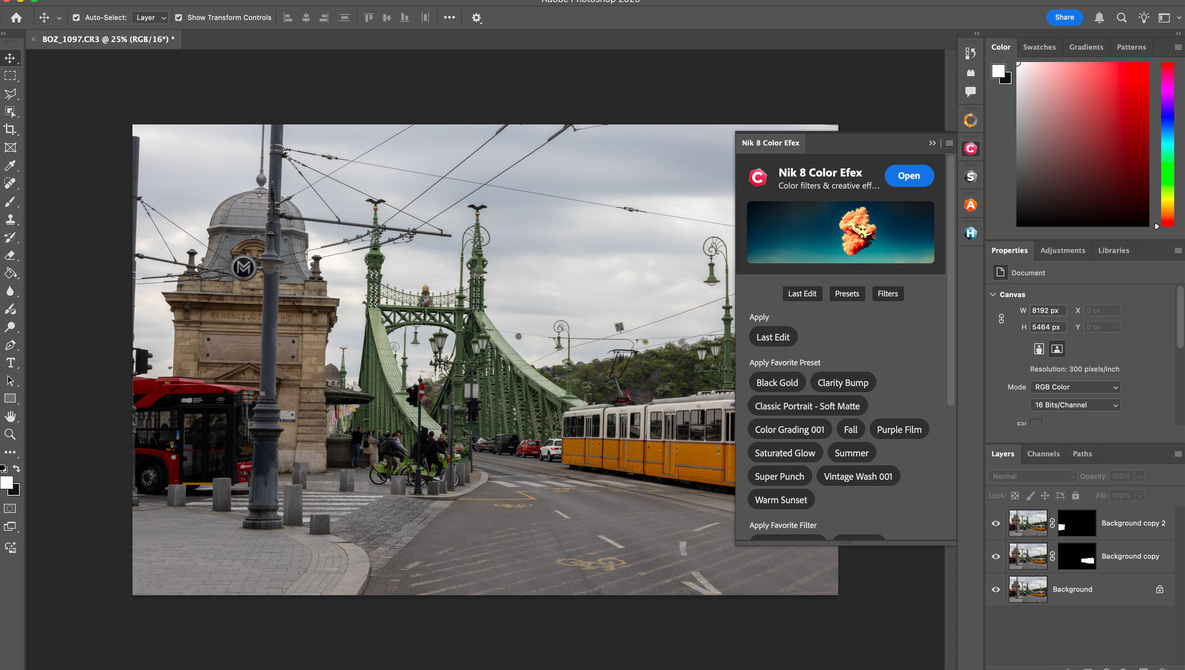Toggle lock position

click(x=1044, y=496)
